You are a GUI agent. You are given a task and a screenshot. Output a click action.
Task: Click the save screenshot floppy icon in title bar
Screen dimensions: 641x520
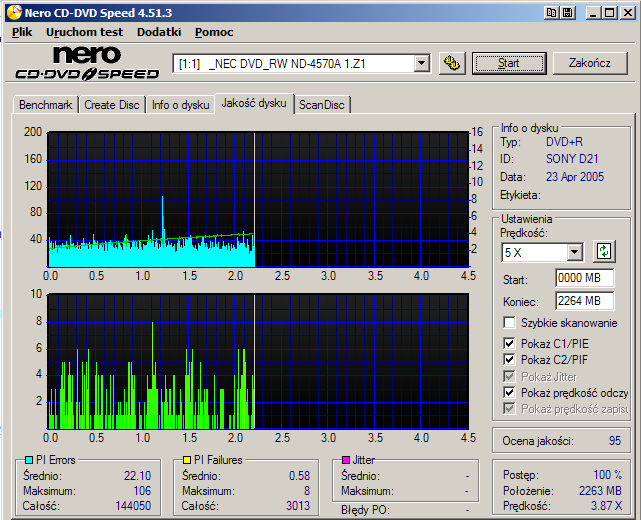point(568,13)
